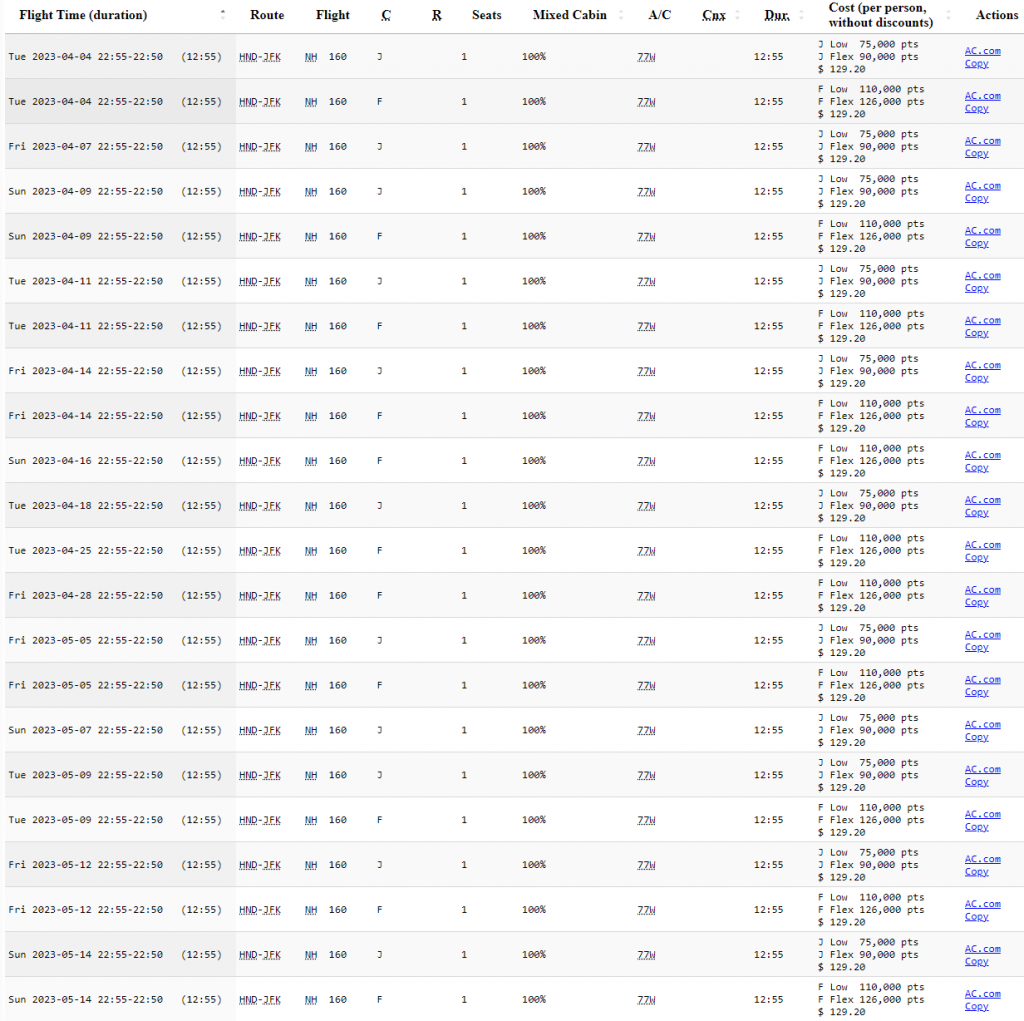
Task: Copy the Fri 2023-04-14 F fare row
Action: [976, 423]
